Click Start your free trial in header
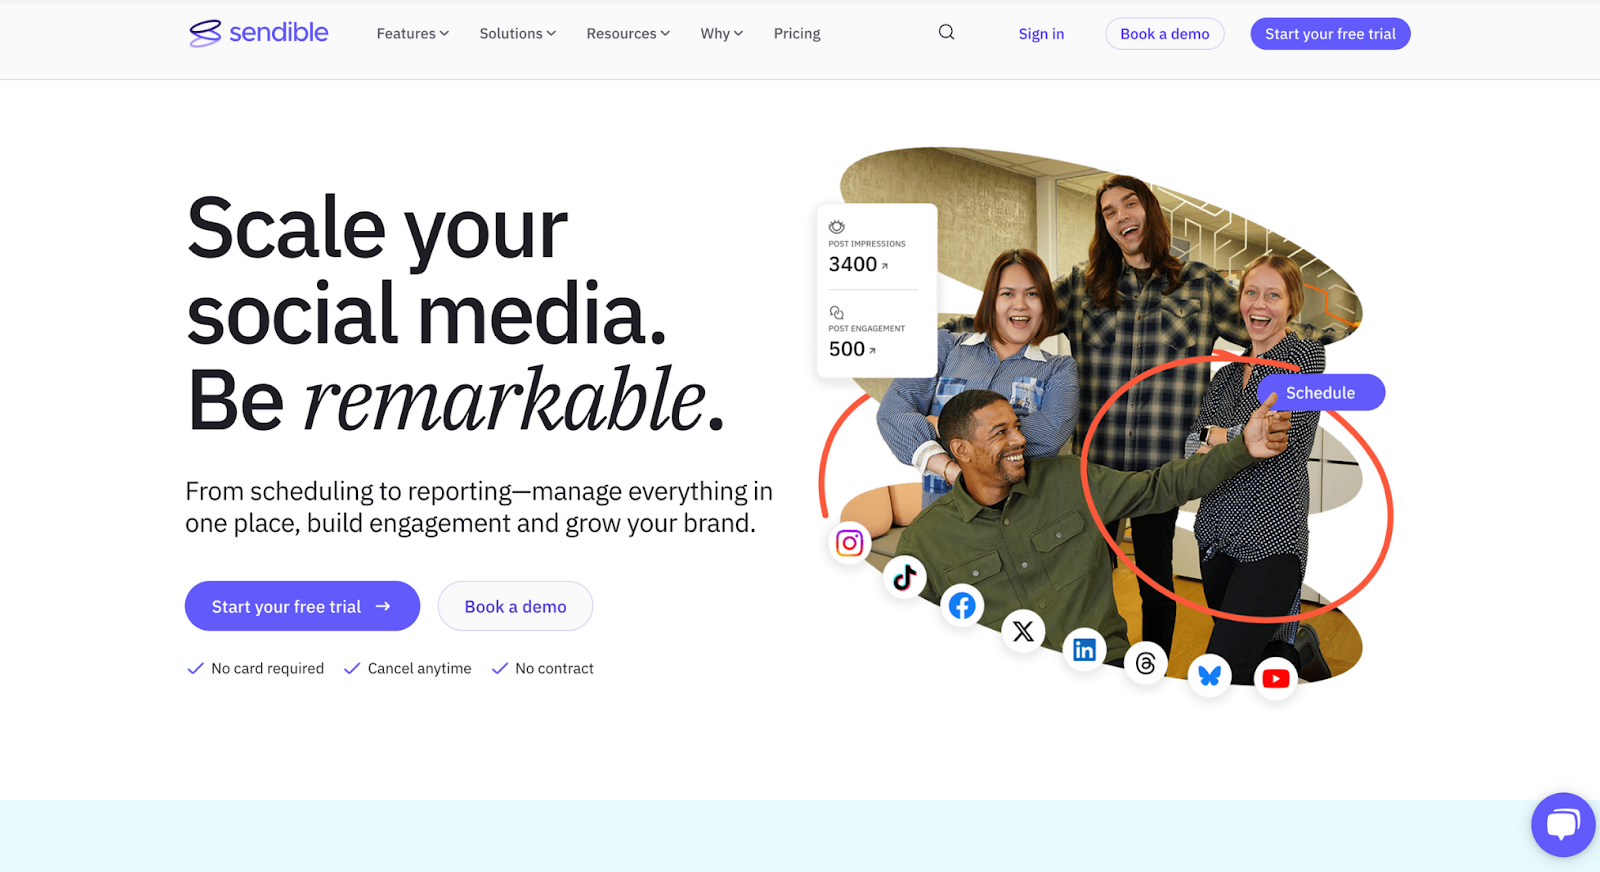Image resolution: width=1600 pixels, height=872 pixels. pos(1330,33)
